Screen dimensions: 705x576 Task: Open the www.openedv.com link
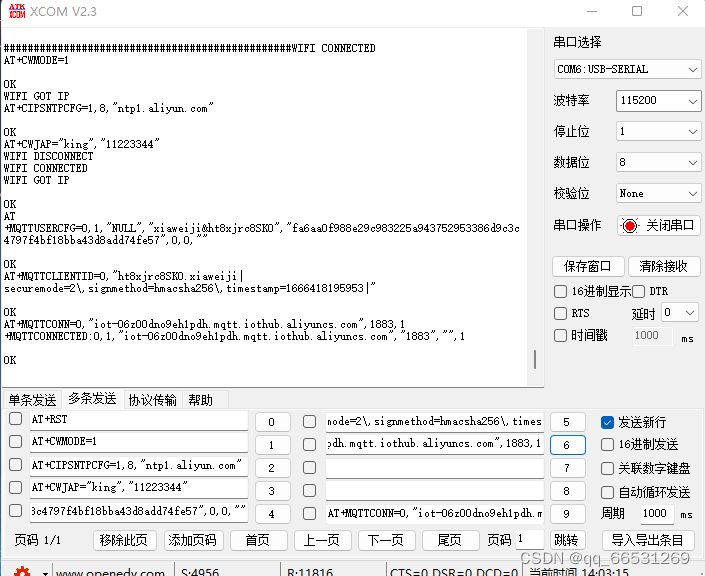coord(110,572)
